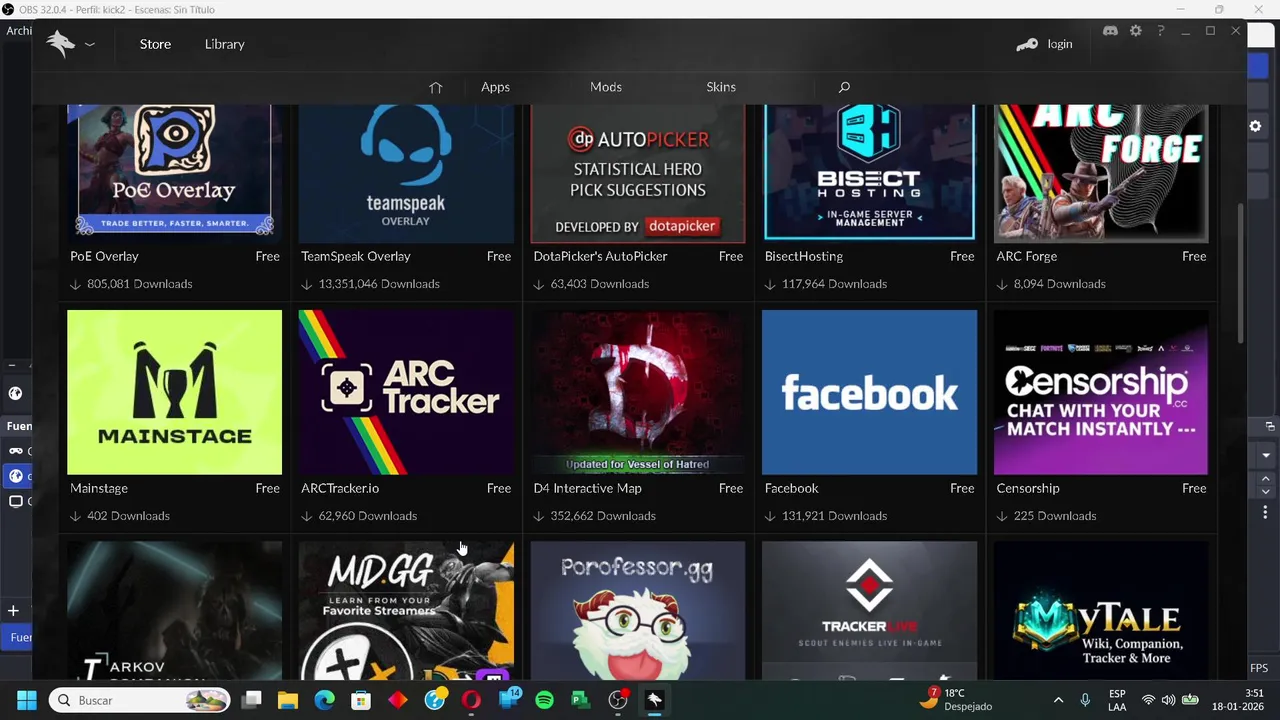Screen dimensions: 1280x720
Task: Open File Explorer from taskbar
Action: point(288,700)
